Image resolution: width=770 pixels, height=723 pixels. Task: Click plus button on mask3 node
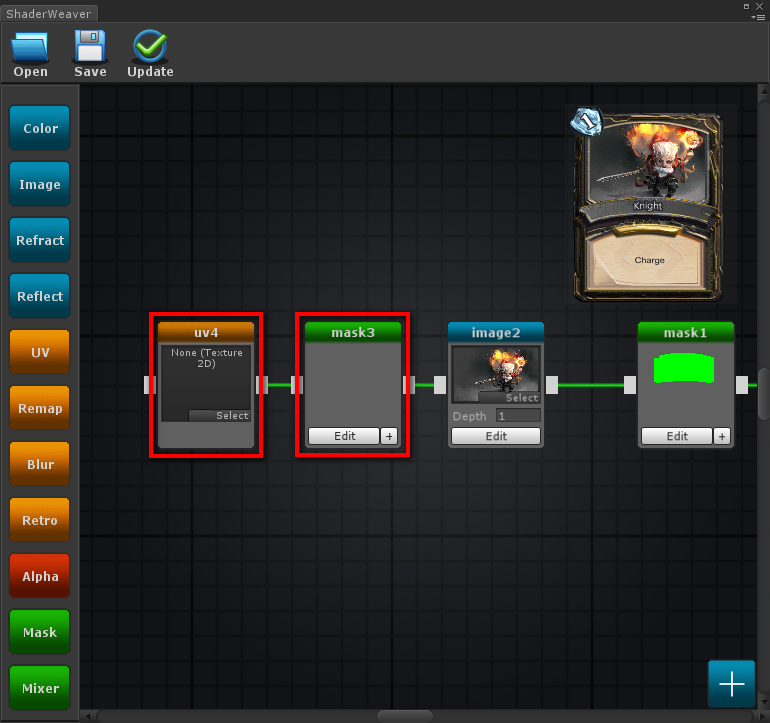[389, 436]
